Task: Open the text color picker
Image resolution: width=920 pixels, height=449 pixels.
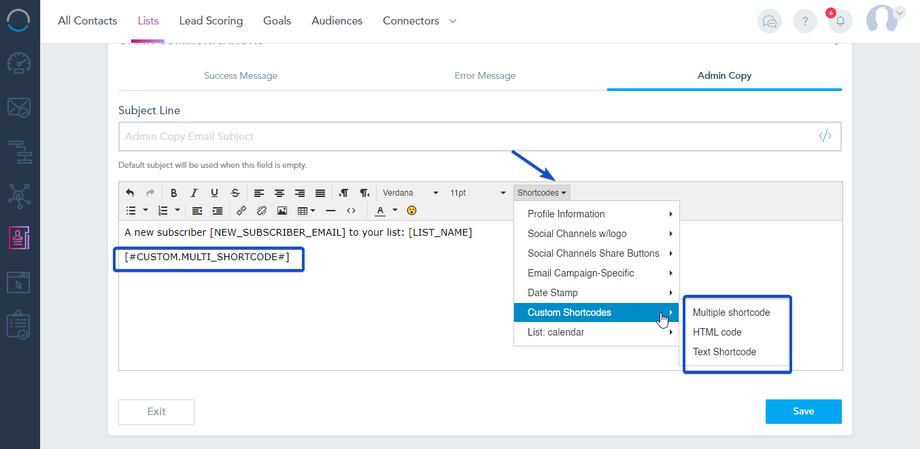Action: pyautogui.click(x=380, y=211)
